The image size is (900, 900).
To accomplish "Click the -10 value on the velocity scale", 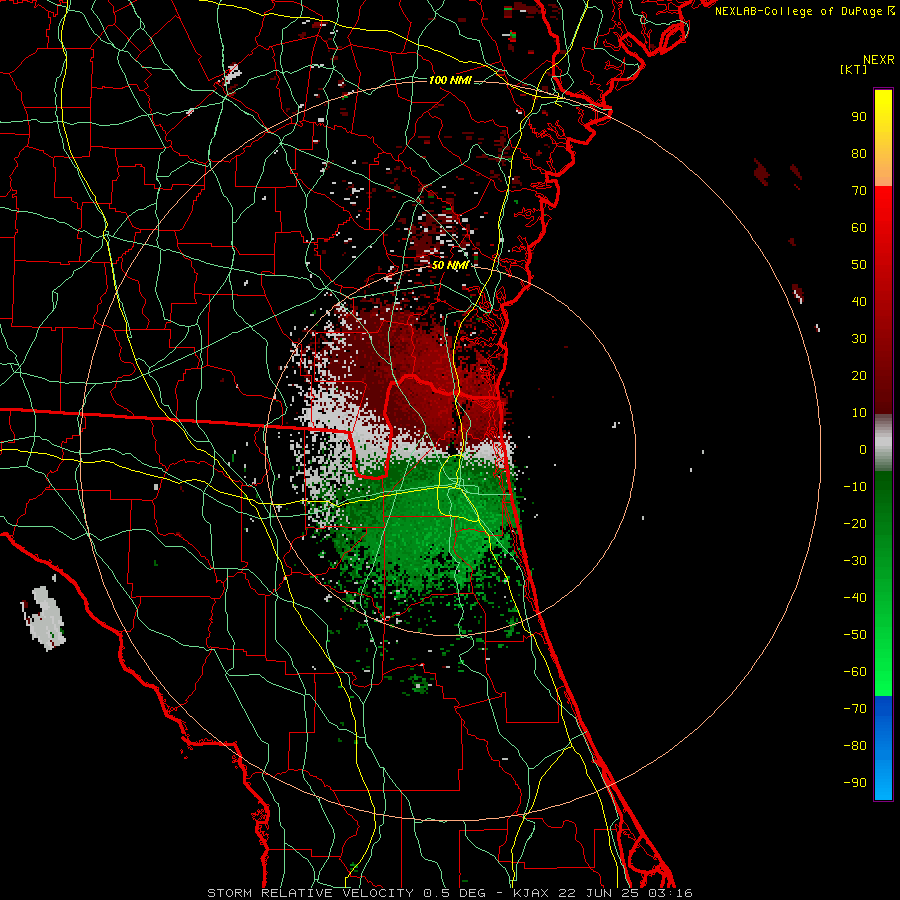I will 855,487.
